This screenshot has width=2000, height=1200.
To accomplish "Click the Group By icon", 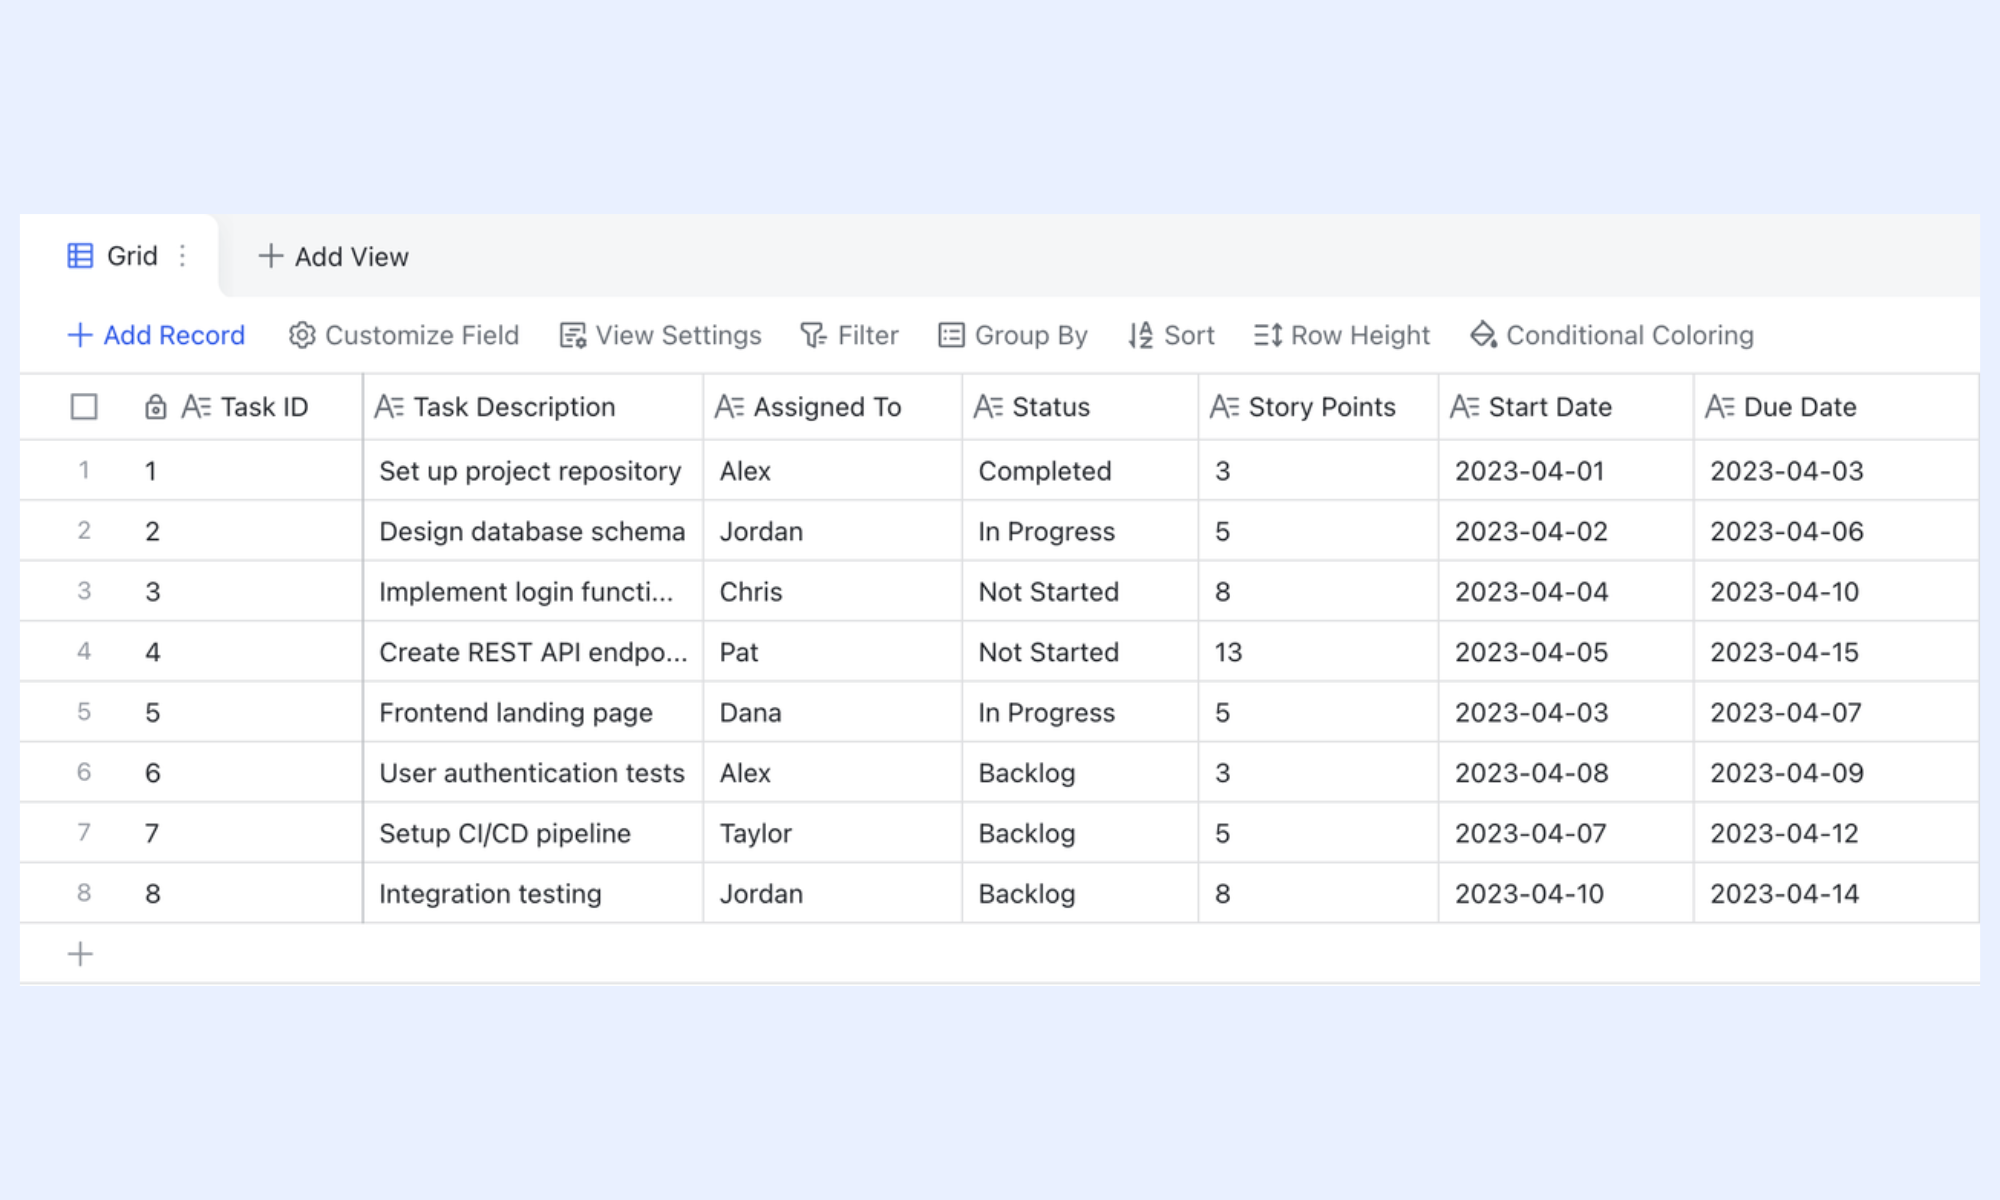I will point(951,335).
